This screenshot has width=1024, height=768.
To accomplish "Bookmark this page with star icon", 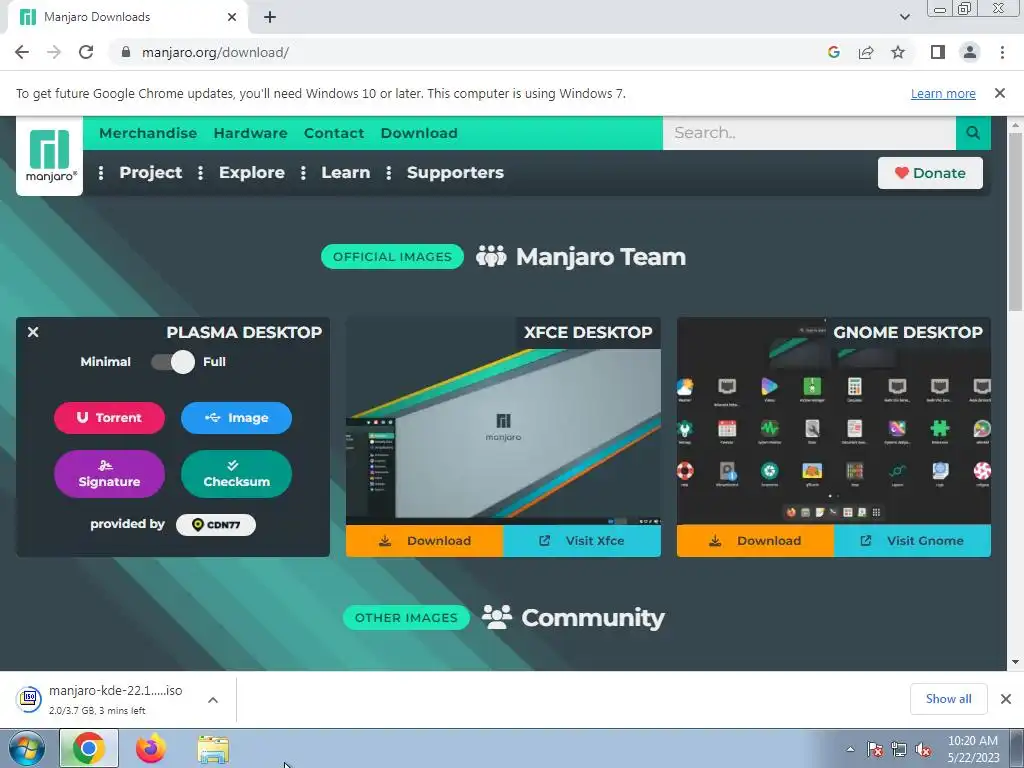I will [x=898, y=52].
